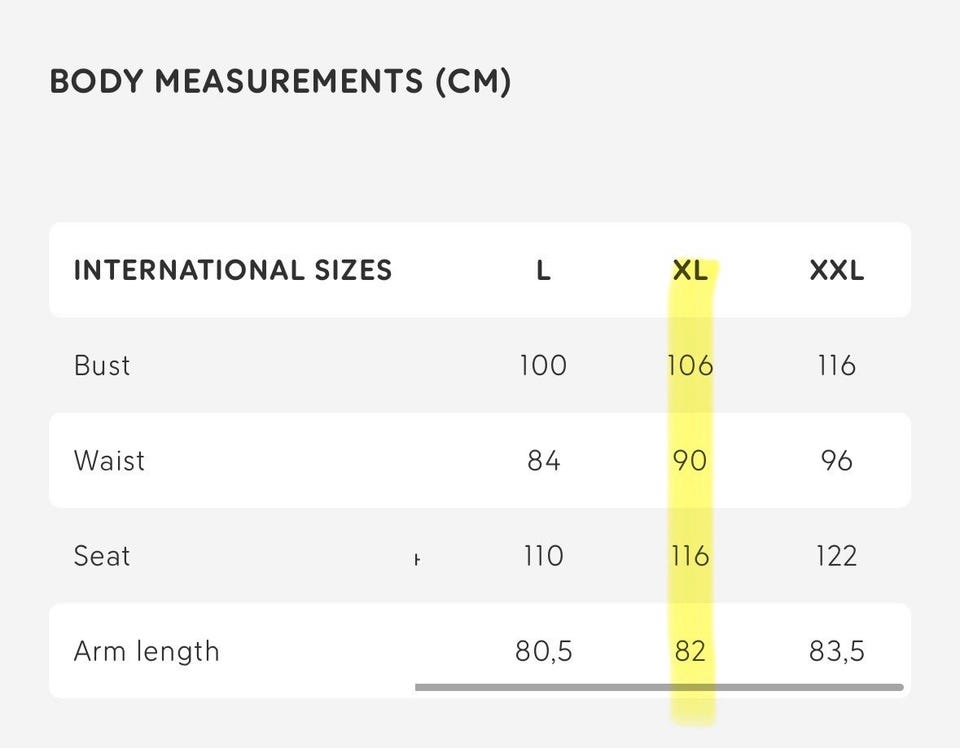Screen dimensions: 960x748
Task: Click the horizontal scrollbar under the table
Action: pyautogui.click(x=658, y=687)
